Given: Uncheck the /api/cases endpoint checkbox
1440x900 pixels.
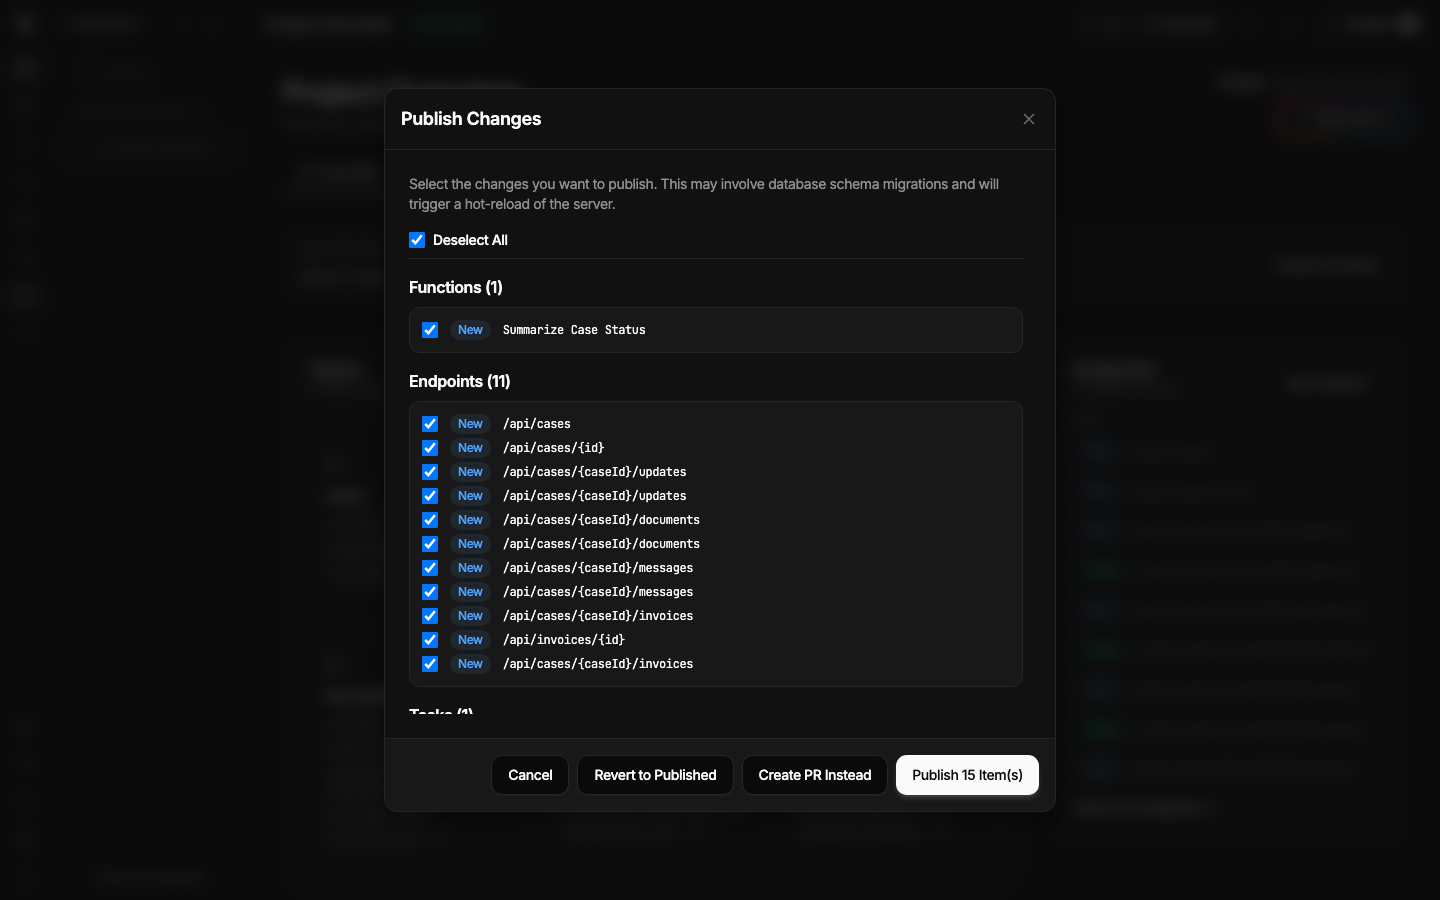Looking at the screenshot, I should 430,424.
